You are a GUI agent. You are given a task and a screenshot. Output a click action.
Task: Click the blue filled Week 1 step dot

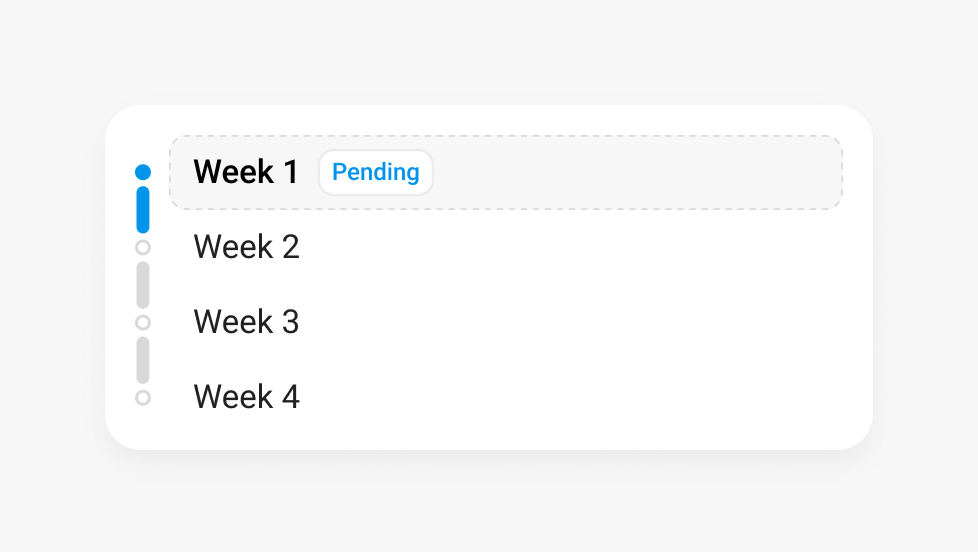[x=143, y=172]
